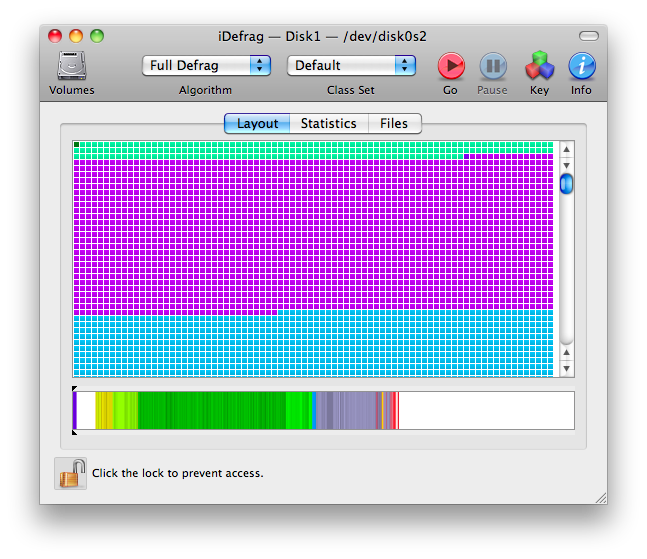Open the color Key cubes icon
Screen dimensions: 647x559
[x=539, y=65]
